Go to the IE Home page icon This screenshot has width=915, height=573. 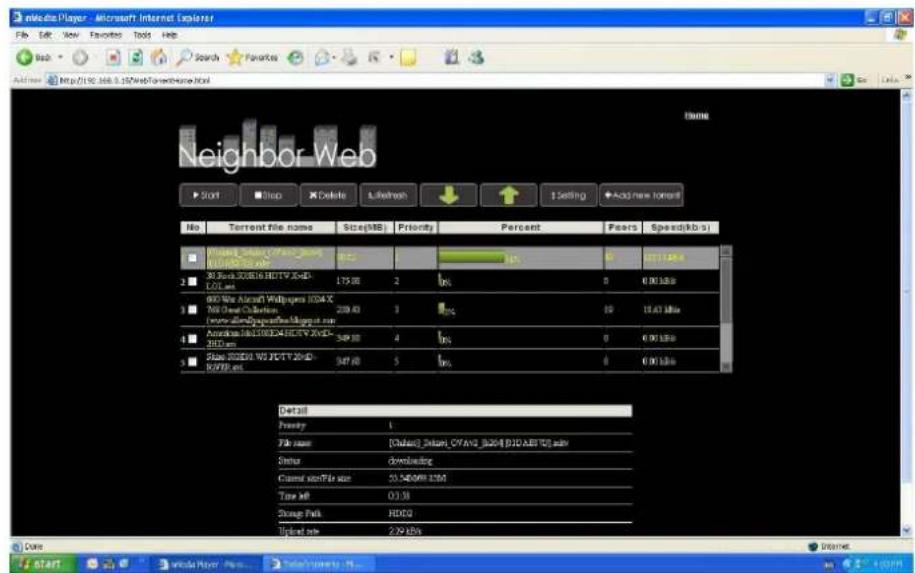(x=159, y=57)
